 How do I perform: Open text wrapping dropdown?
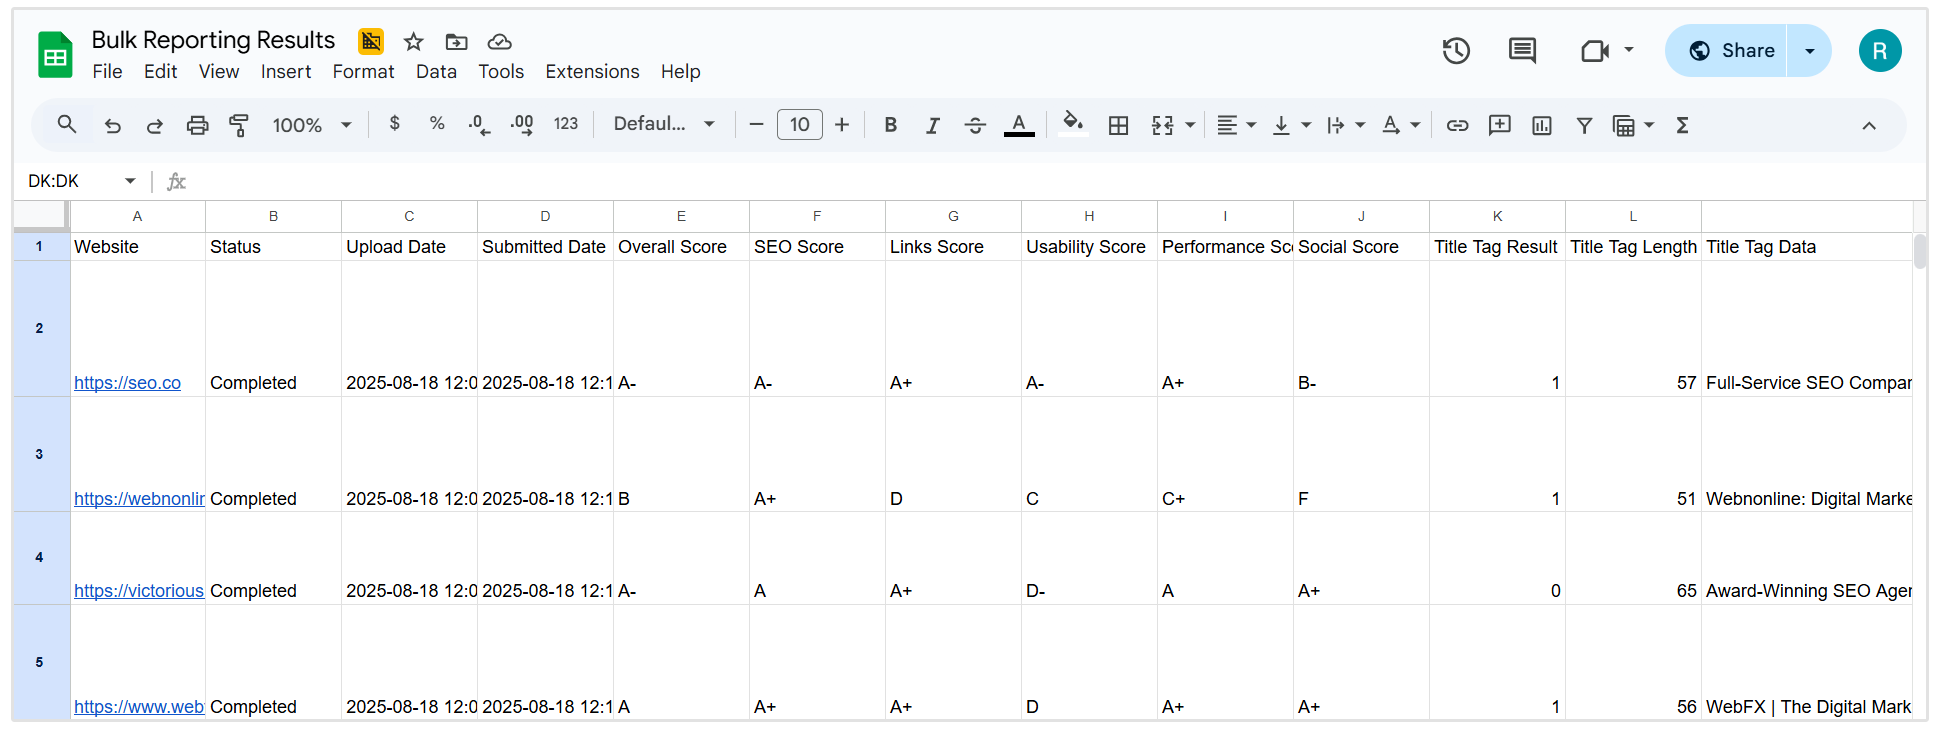1345,125
